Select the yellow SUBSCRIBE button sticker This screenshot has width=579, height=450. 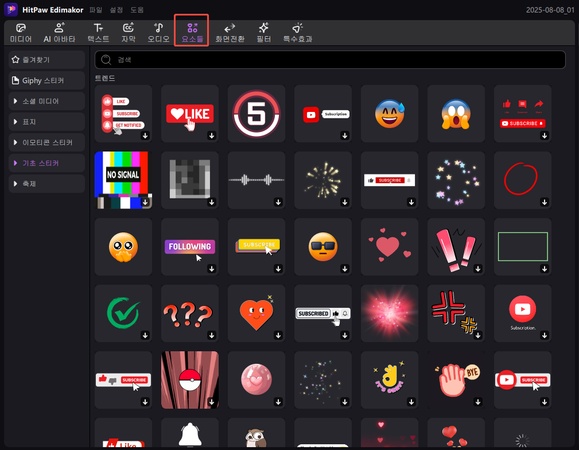(256, 247)
